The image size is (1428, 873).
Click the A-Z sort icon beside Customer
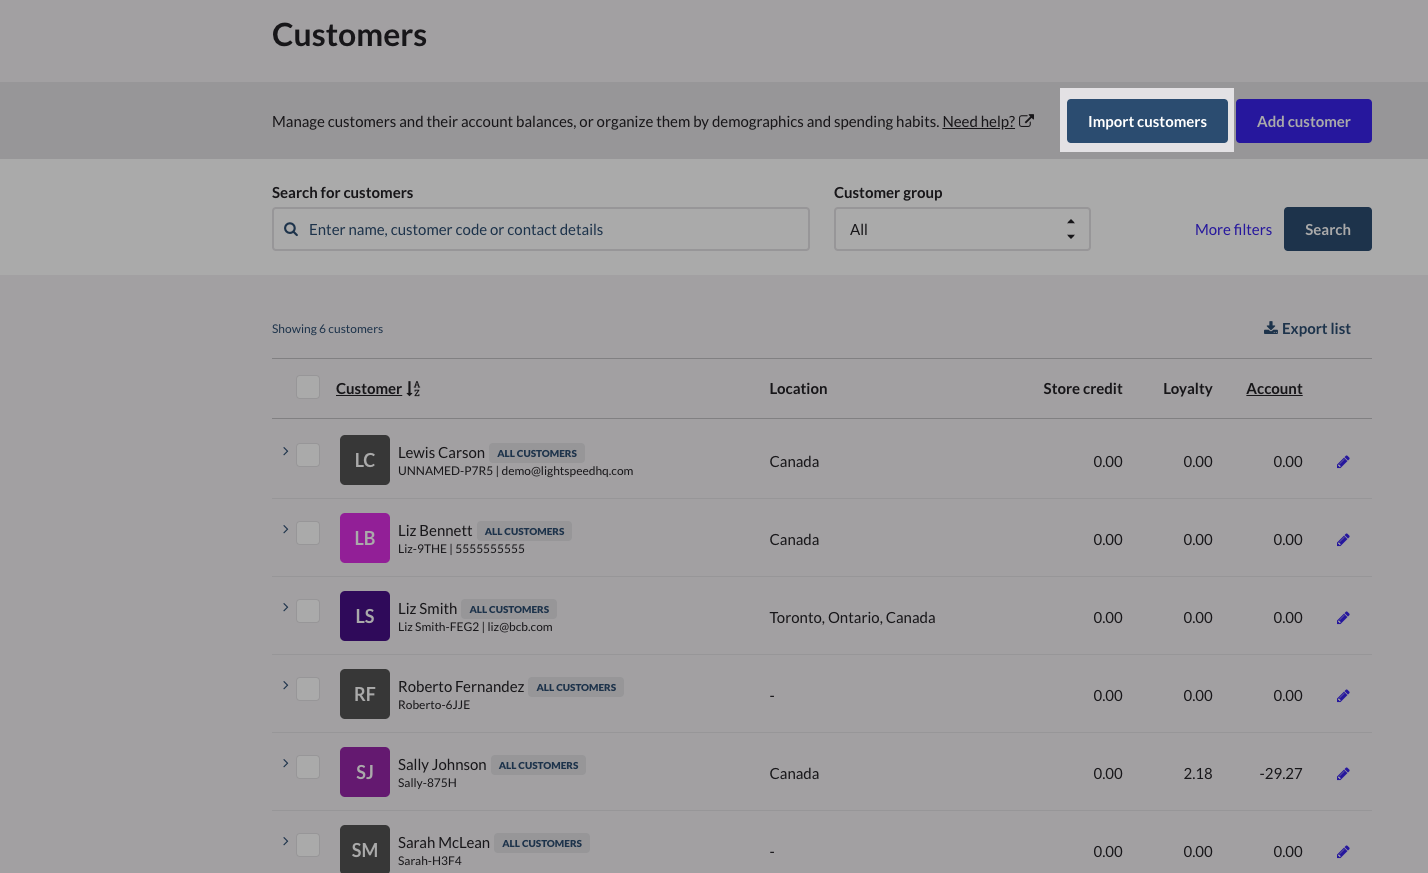413,388
